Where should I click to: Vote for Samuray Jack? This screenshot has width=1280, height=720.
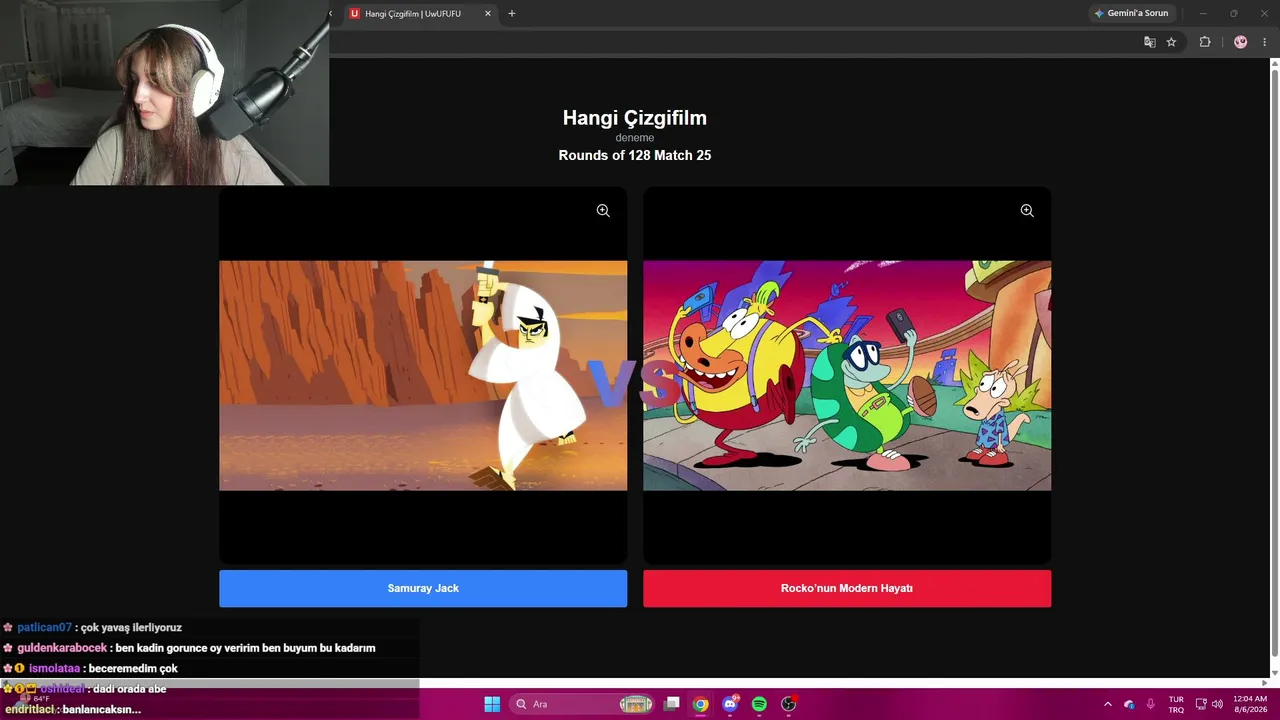pos(423,589)
